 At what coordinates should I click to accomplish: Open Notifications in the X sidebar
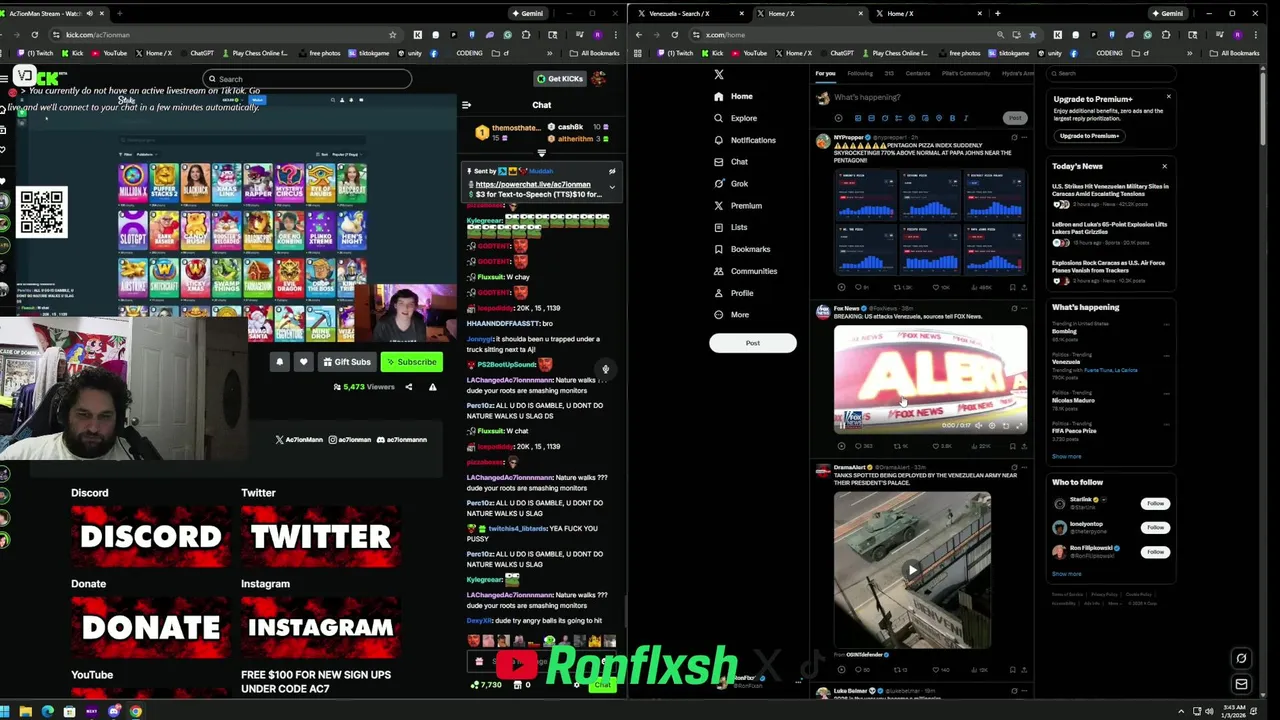(x=744, y=140)
